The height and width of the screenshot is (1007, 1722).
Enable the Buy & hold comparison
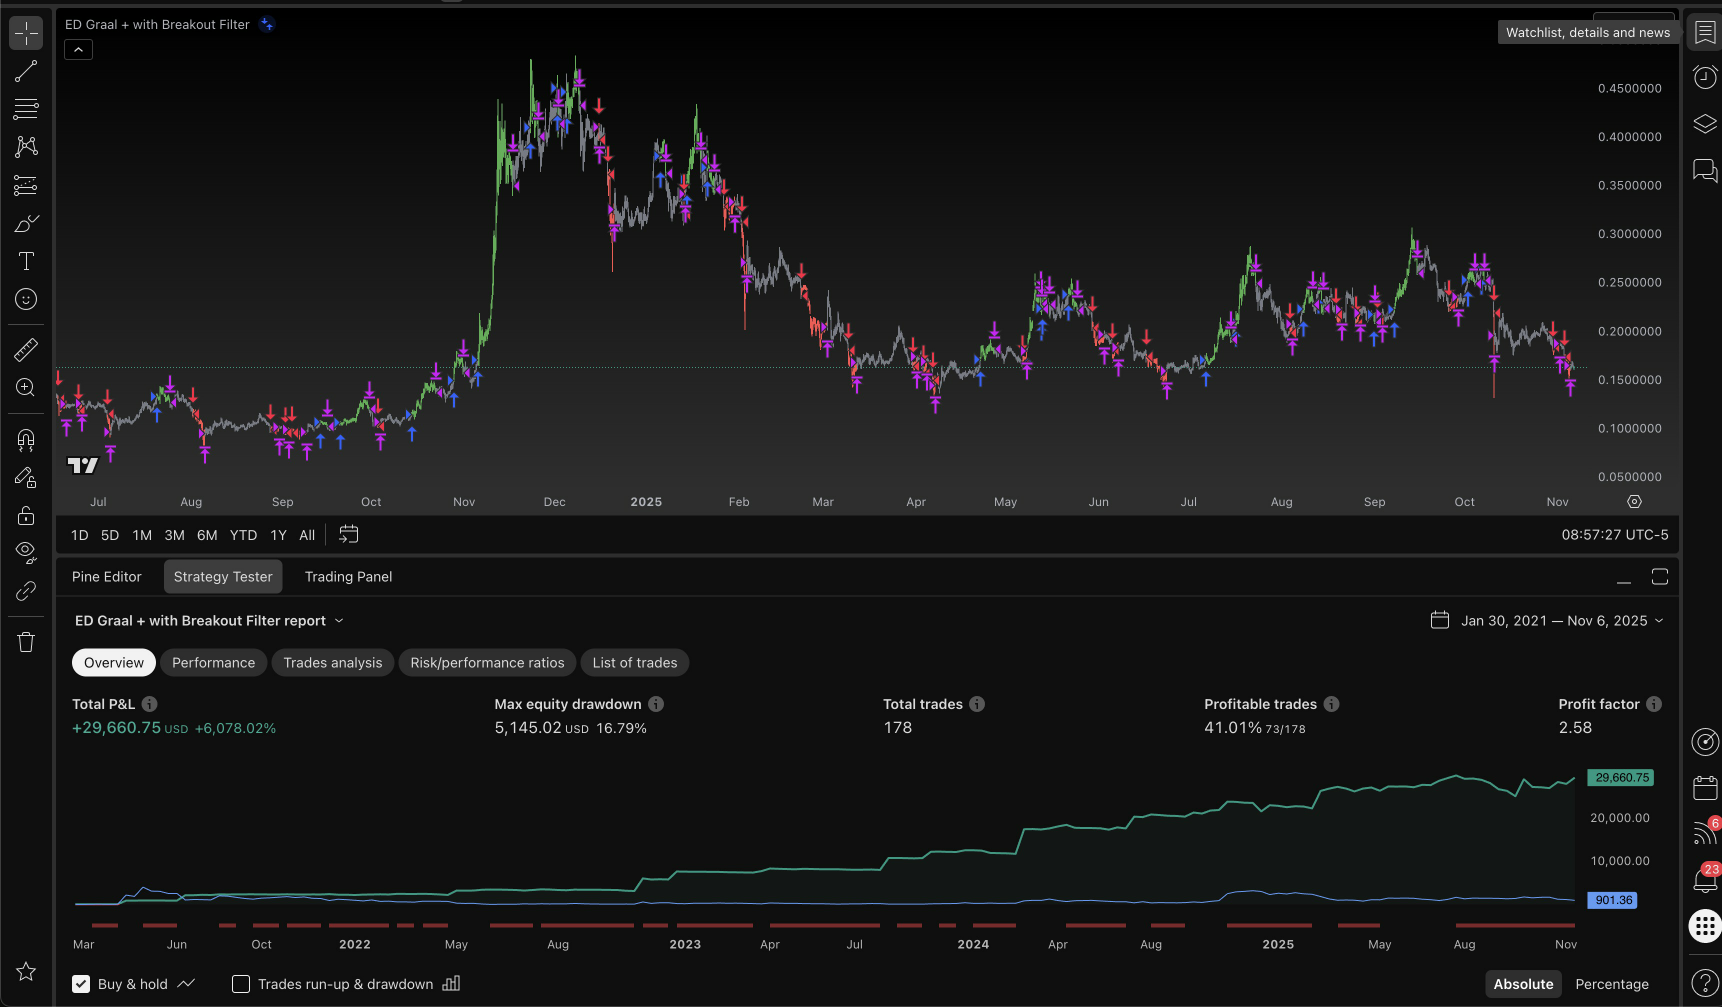[81, 984]
